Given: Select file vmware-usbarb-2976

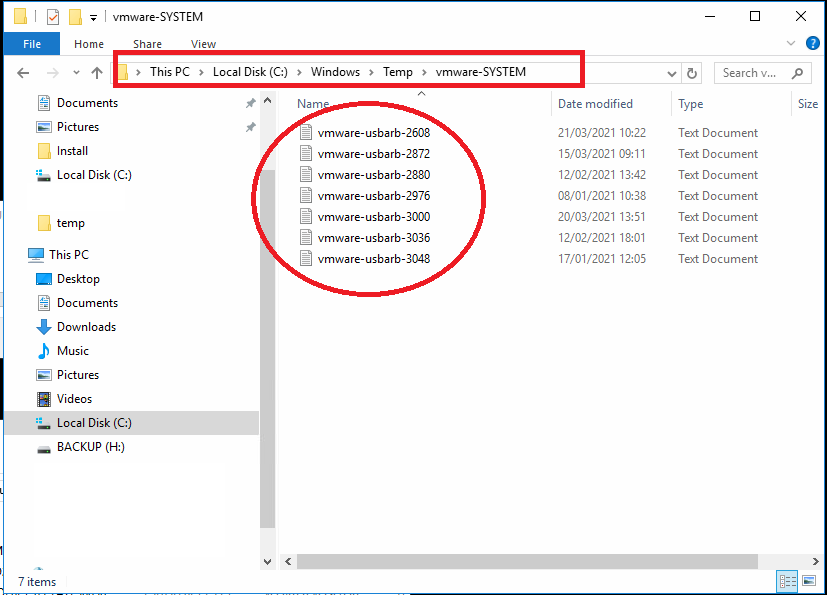Looking at the screenshot, I should pos(373,196).
